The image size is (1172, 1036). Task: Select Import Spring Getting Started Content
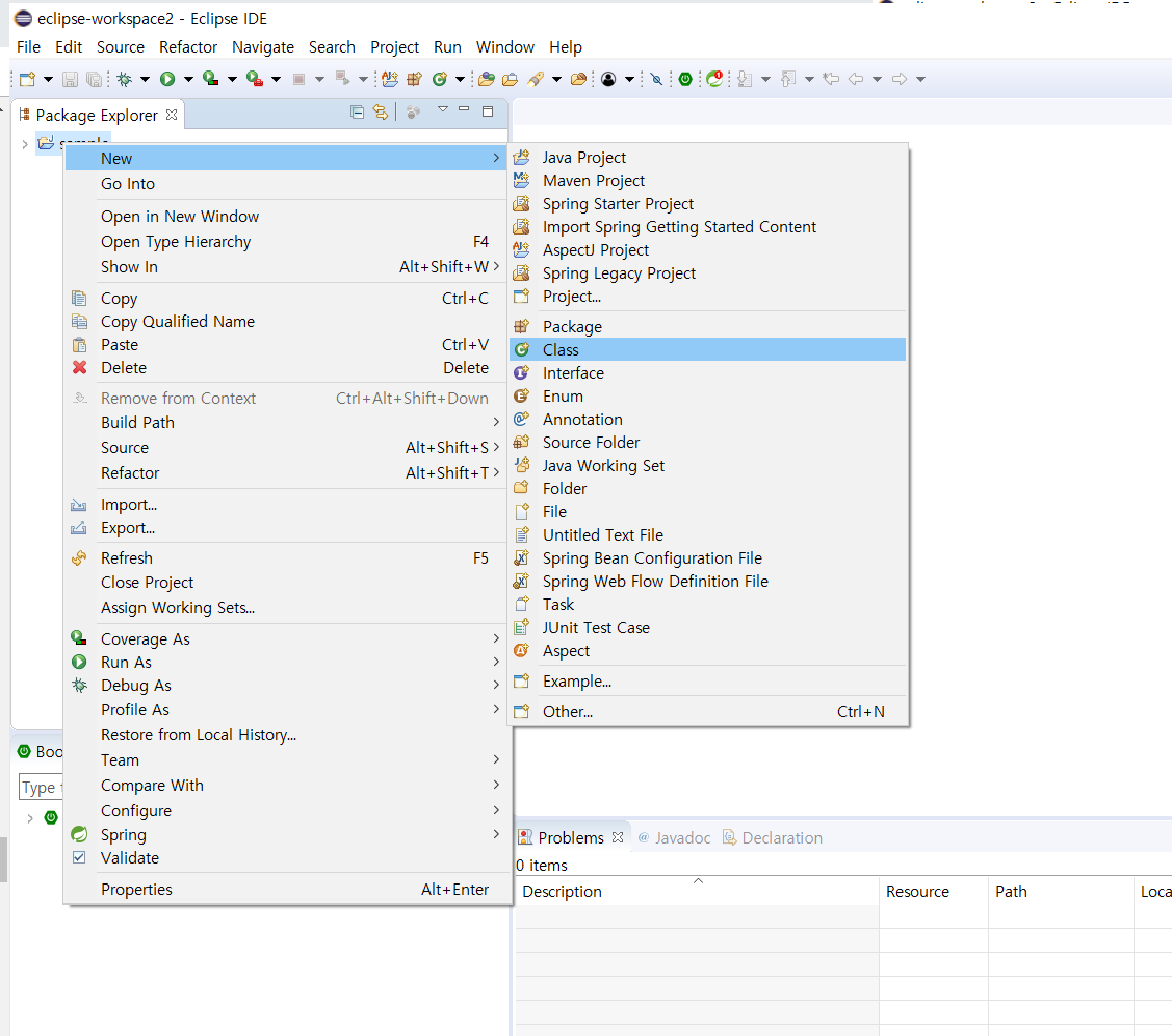tap(708, 227)
